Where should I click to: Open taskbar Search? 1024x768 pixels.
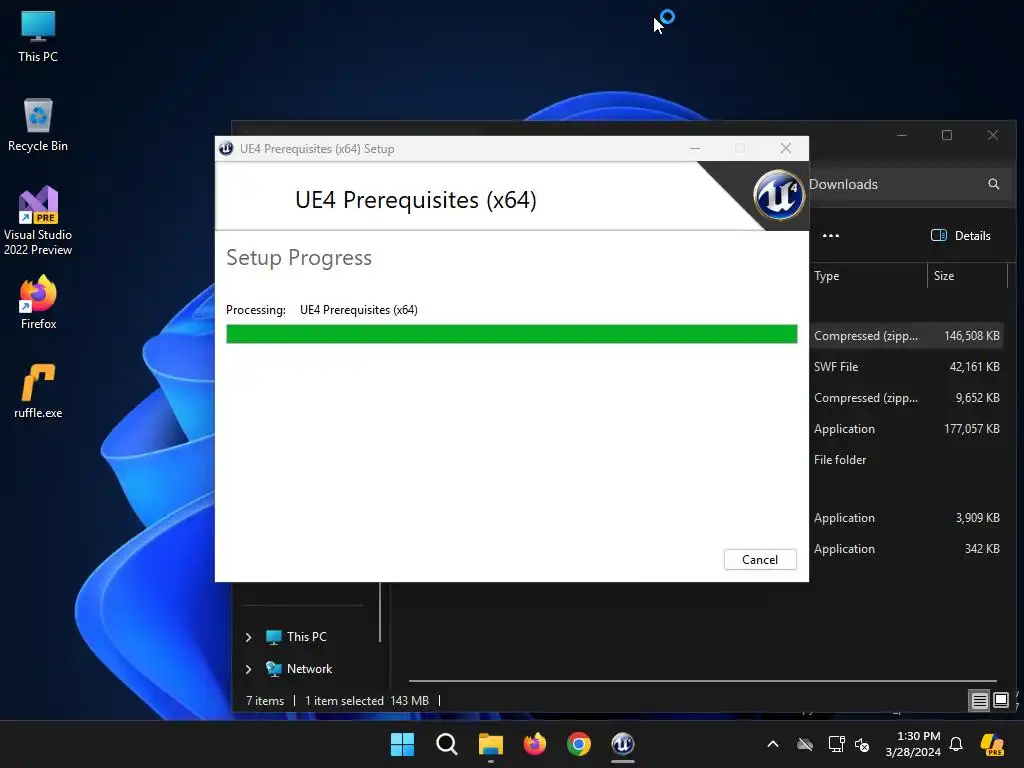[447, 744]
